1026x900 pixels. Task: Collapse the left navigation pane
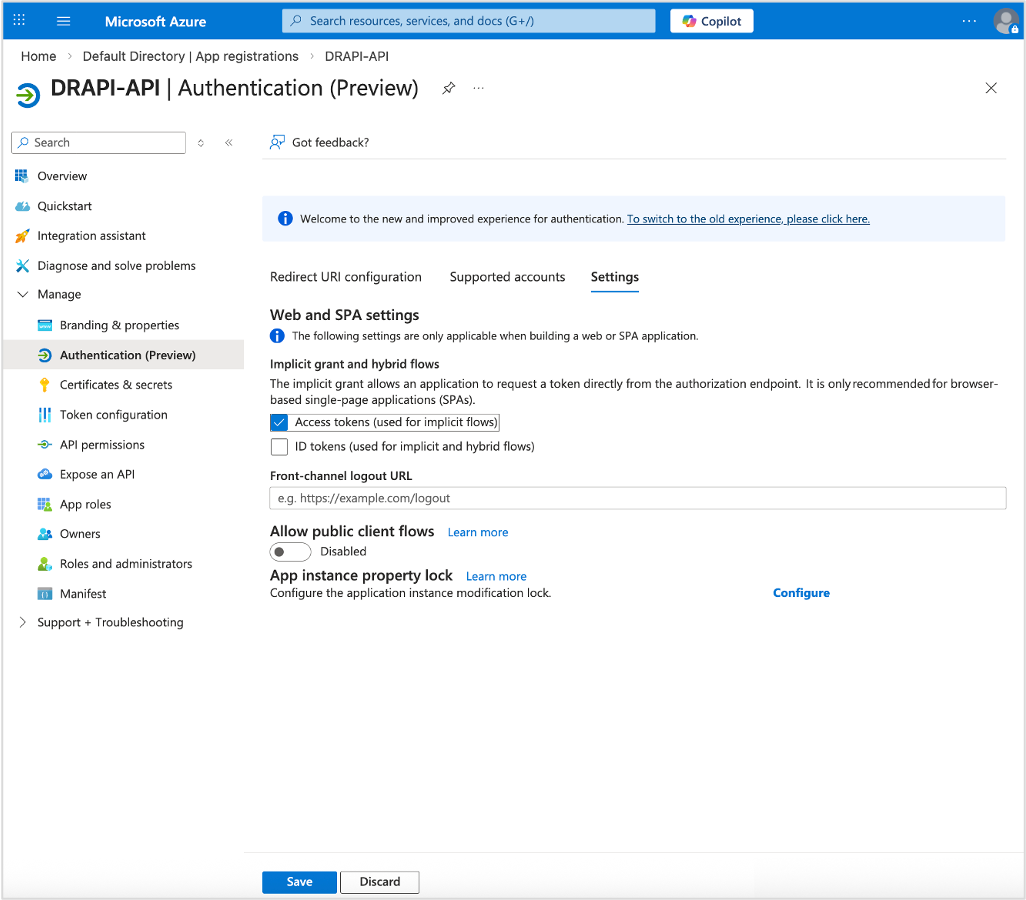point(228,142)
